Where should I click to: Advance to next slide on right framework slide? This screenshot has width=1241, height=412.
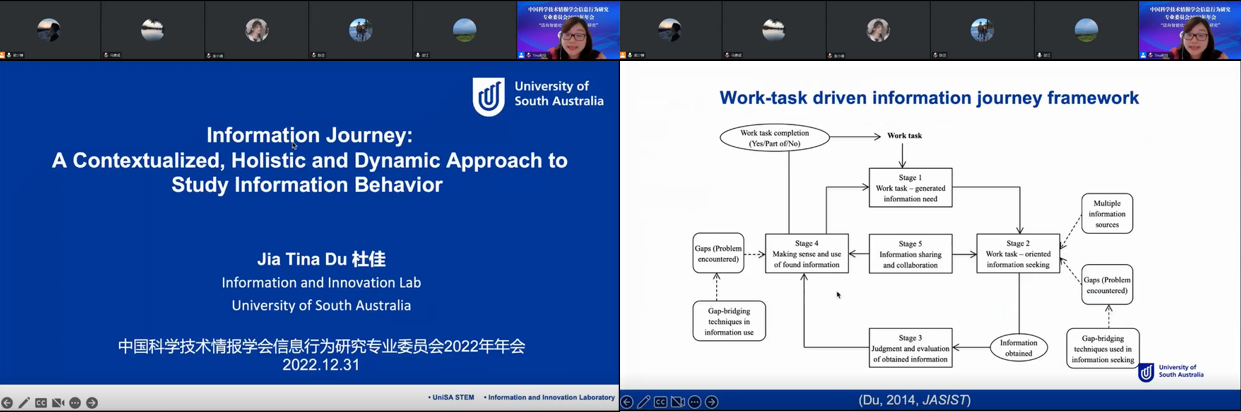pyautogui.click(x=712, y=402)
